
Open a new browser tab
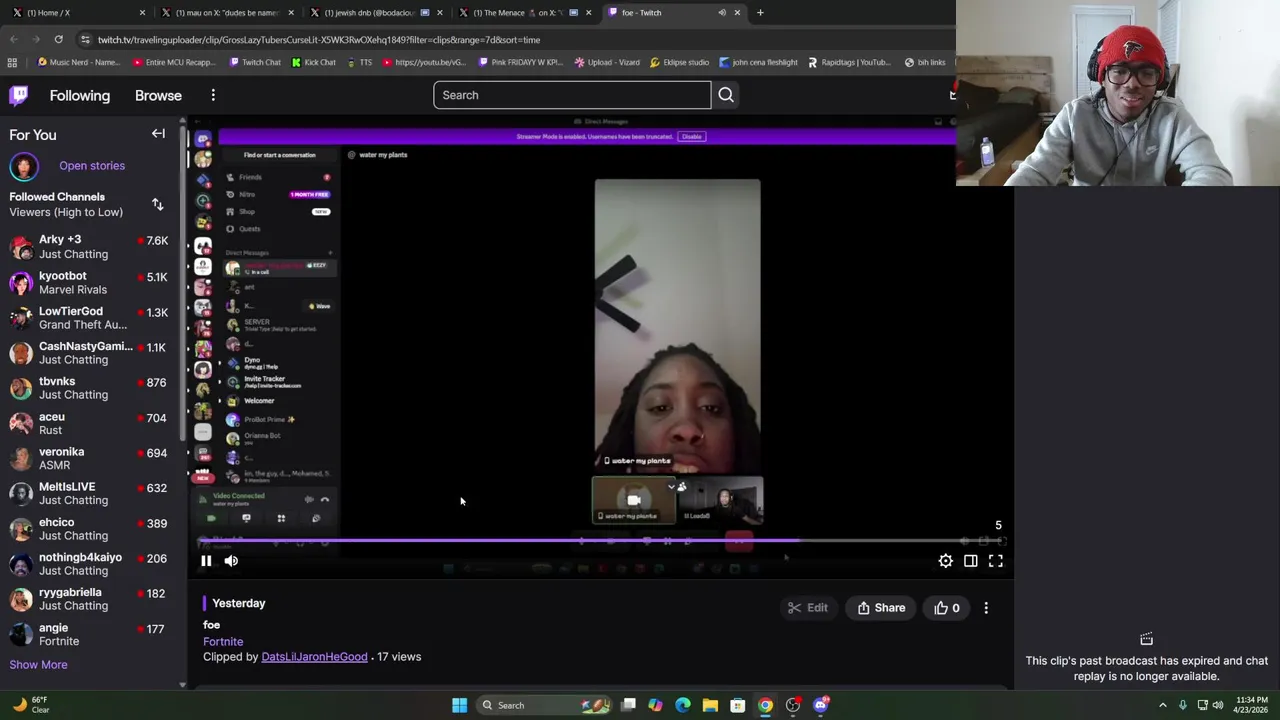760,13
